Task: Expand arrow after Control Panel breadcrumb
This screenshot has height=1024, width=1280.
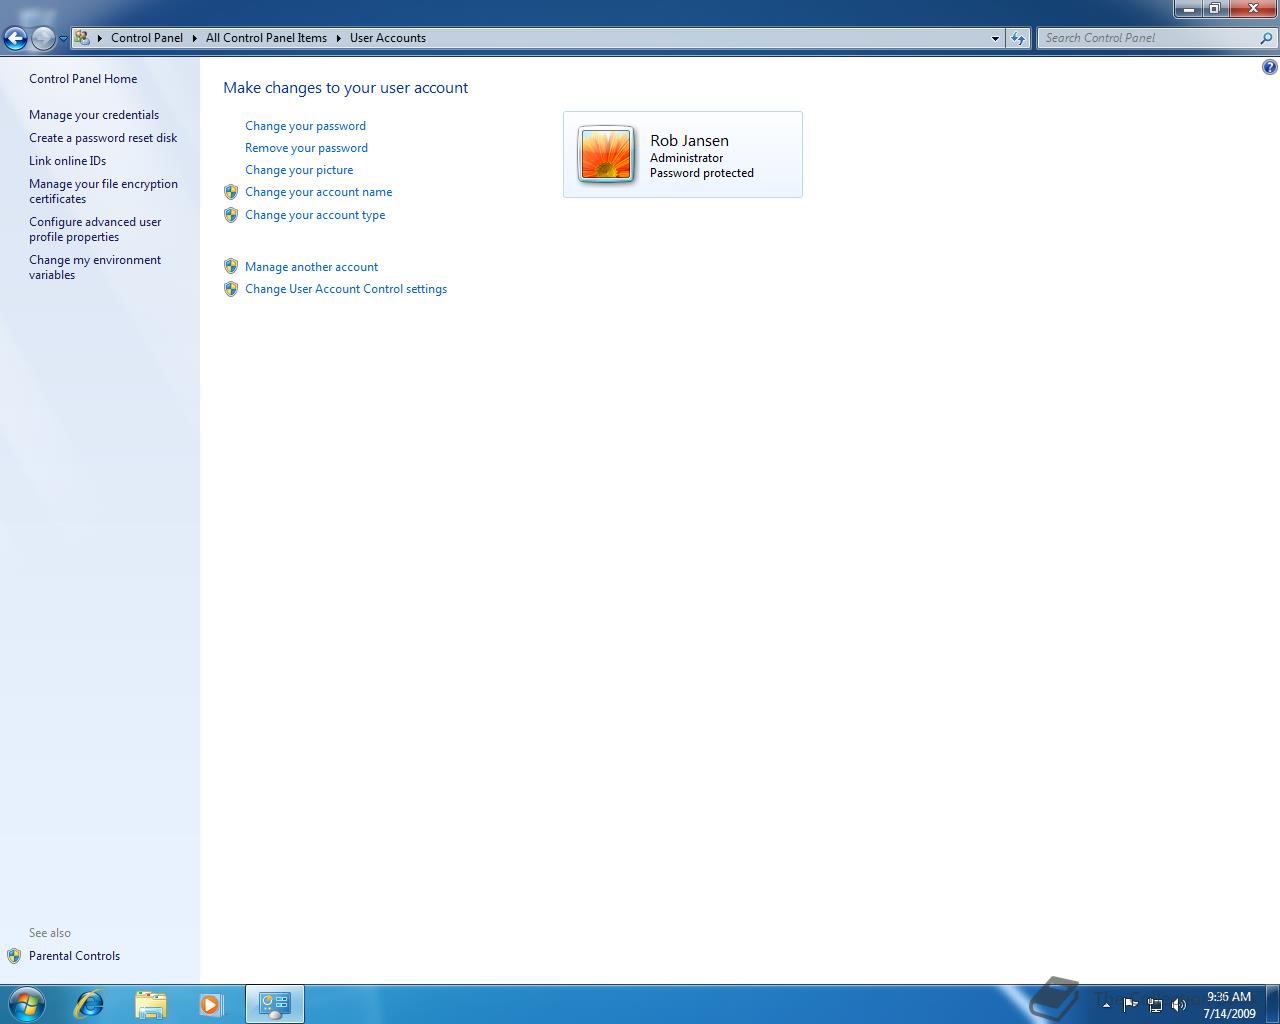Action: click(x=194, y=38)
